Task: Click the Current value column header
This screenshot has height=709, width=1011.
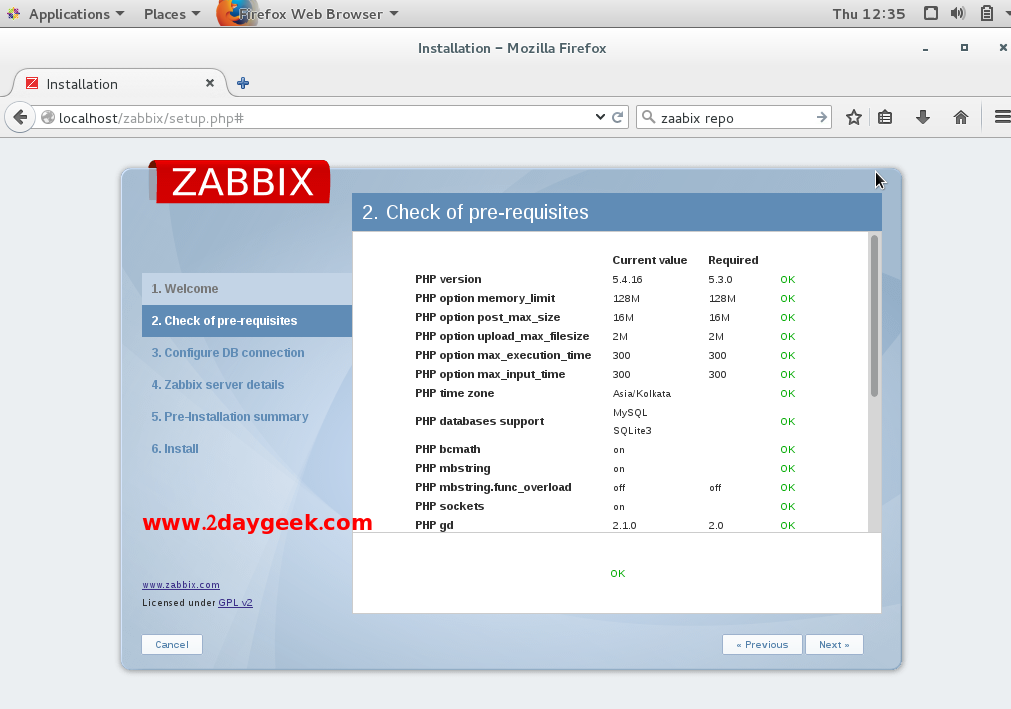Action: (649, 260)
